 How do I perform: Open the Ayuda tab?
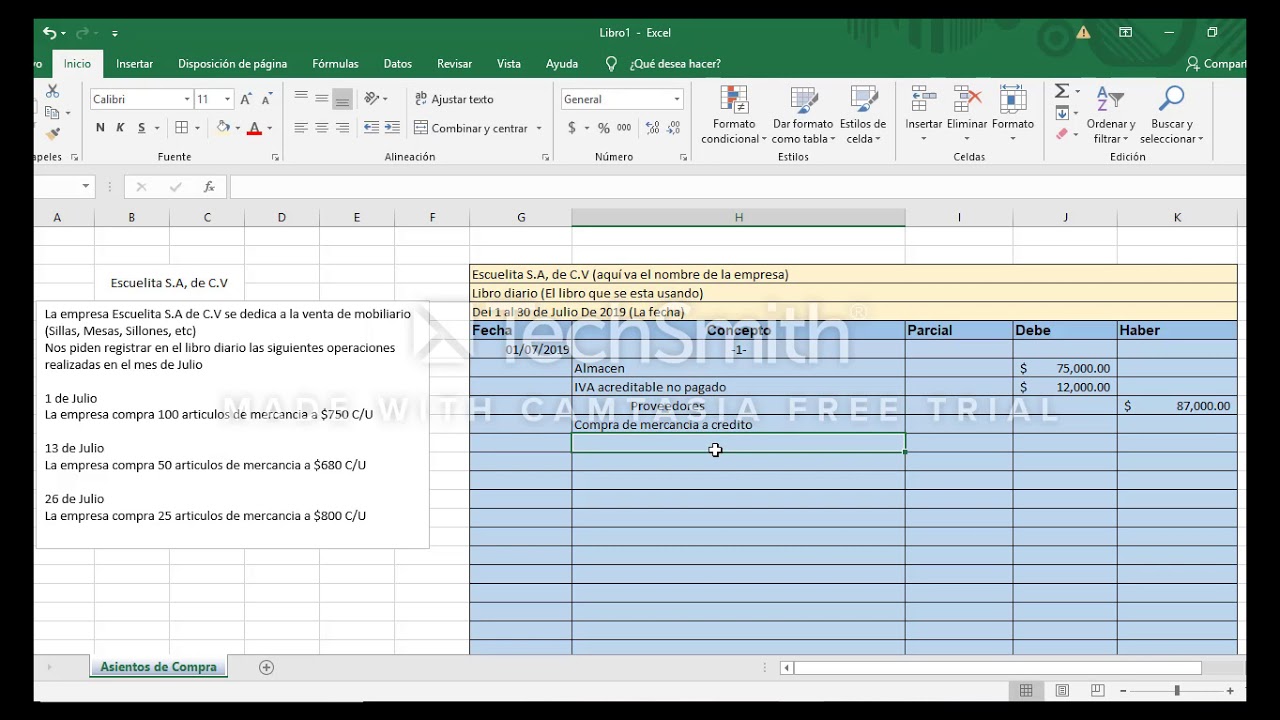pos(562,63)
